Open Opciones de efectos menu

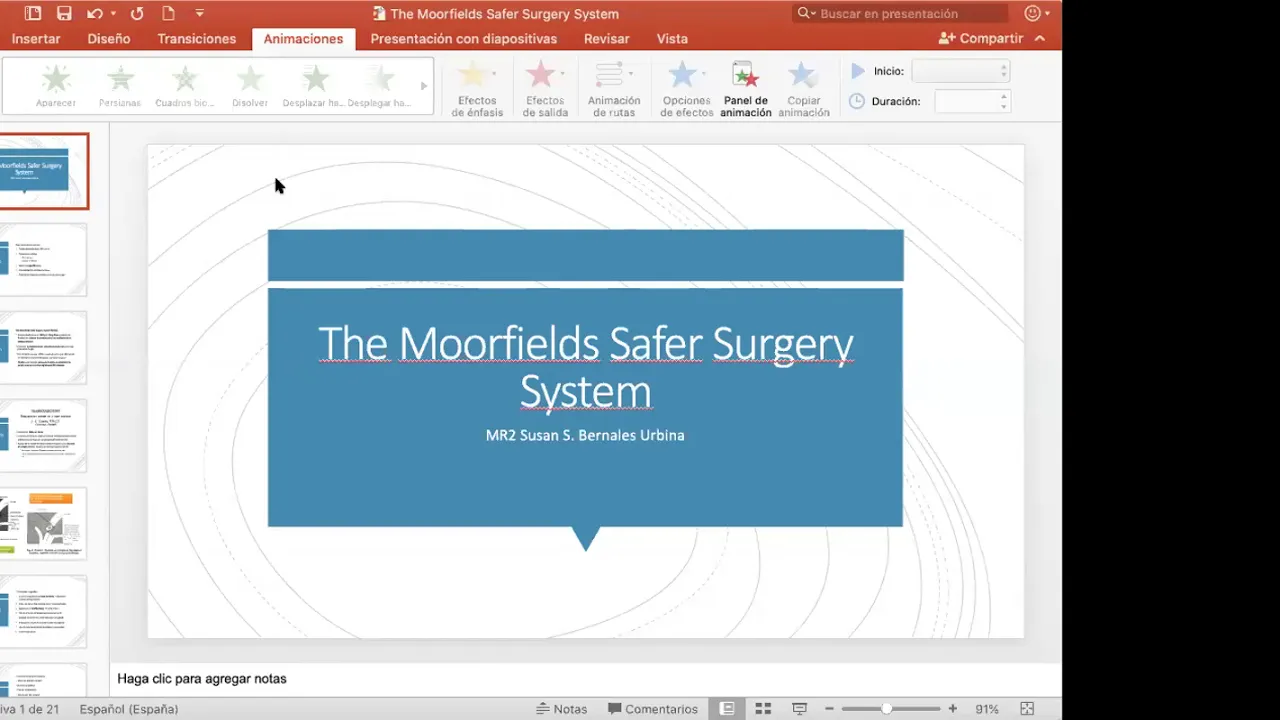click(x=686, y=89)
